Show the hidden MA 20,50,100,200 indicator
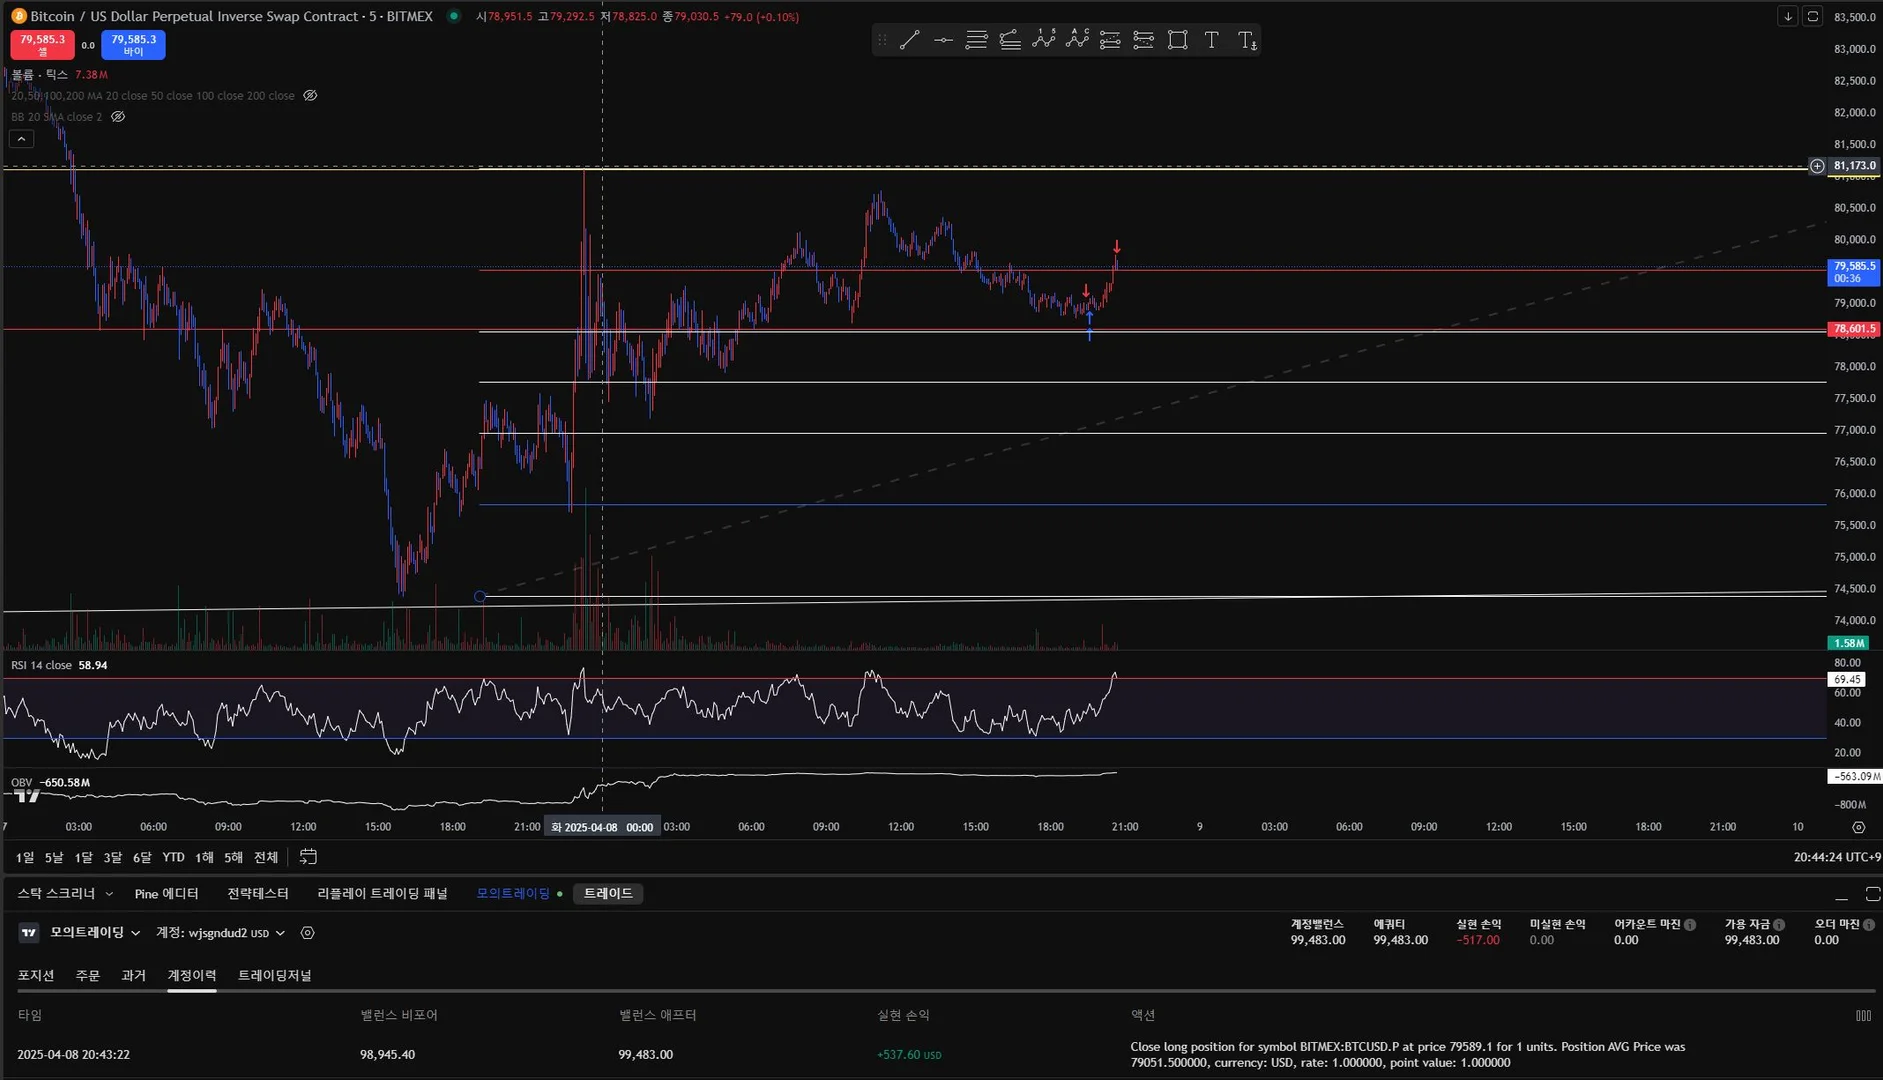1883x1080 pixels. (310, 96)
